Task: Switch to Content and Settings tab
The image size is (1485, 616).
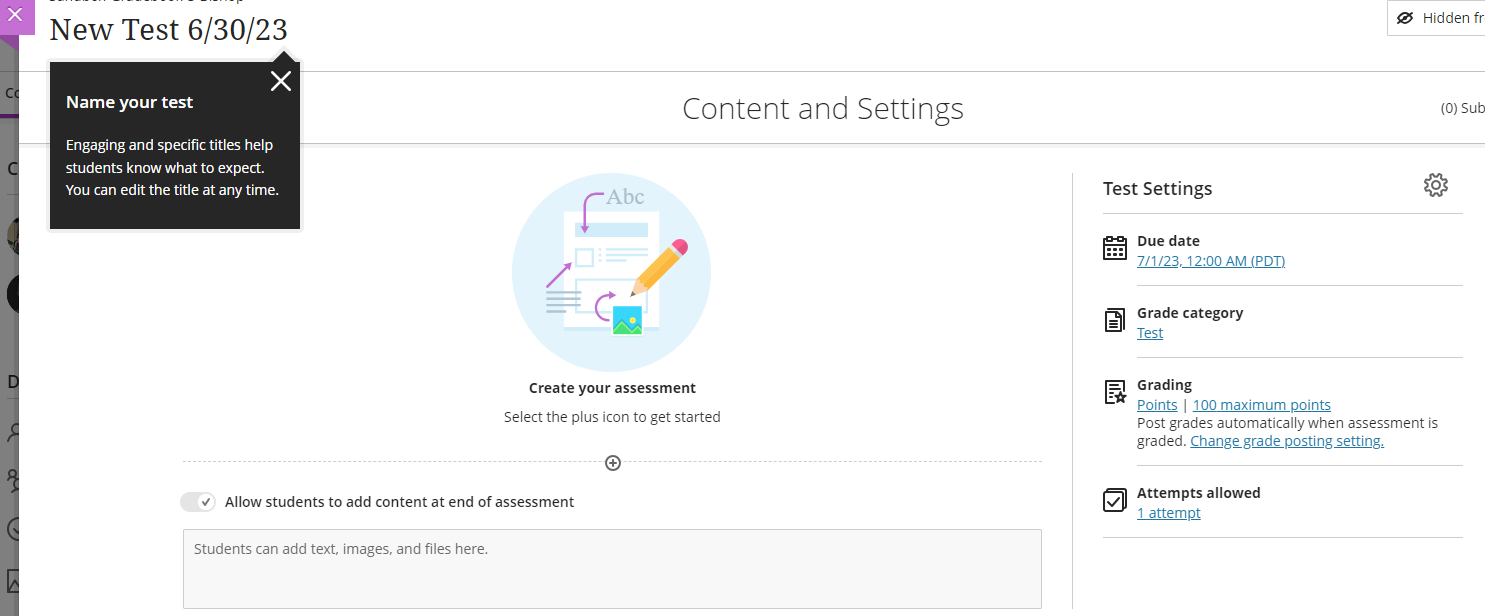Action: tap(822, 109)
